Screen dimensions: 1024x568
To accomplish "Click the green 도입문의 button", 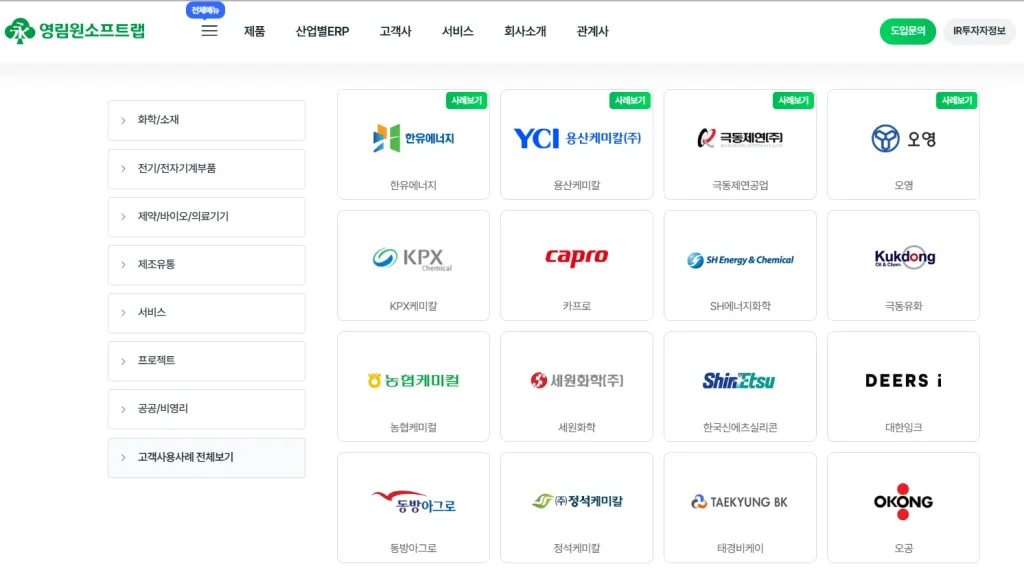I will pyautogui.click(x=907, y=31).
